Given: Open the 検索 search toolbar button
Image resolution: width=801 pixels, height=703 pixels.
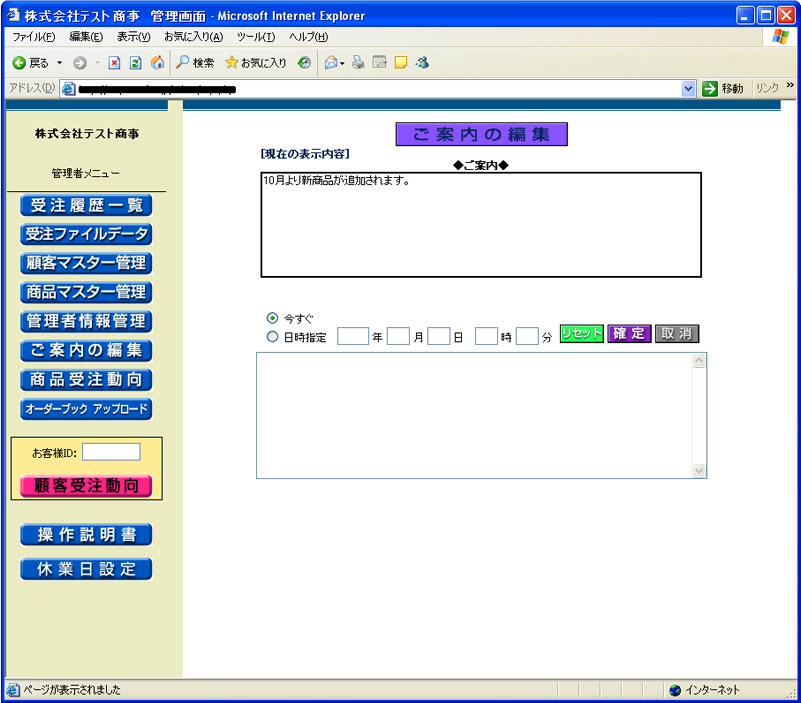Looking at the screenshot, I should [195, 62].
